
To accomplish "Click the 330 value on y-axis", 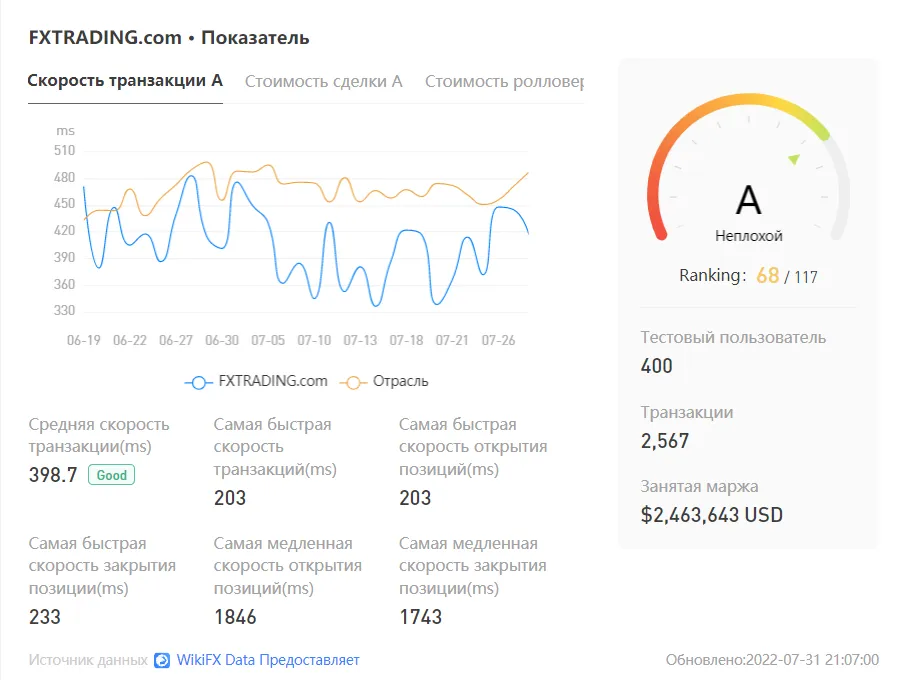I will click(64, 311).
